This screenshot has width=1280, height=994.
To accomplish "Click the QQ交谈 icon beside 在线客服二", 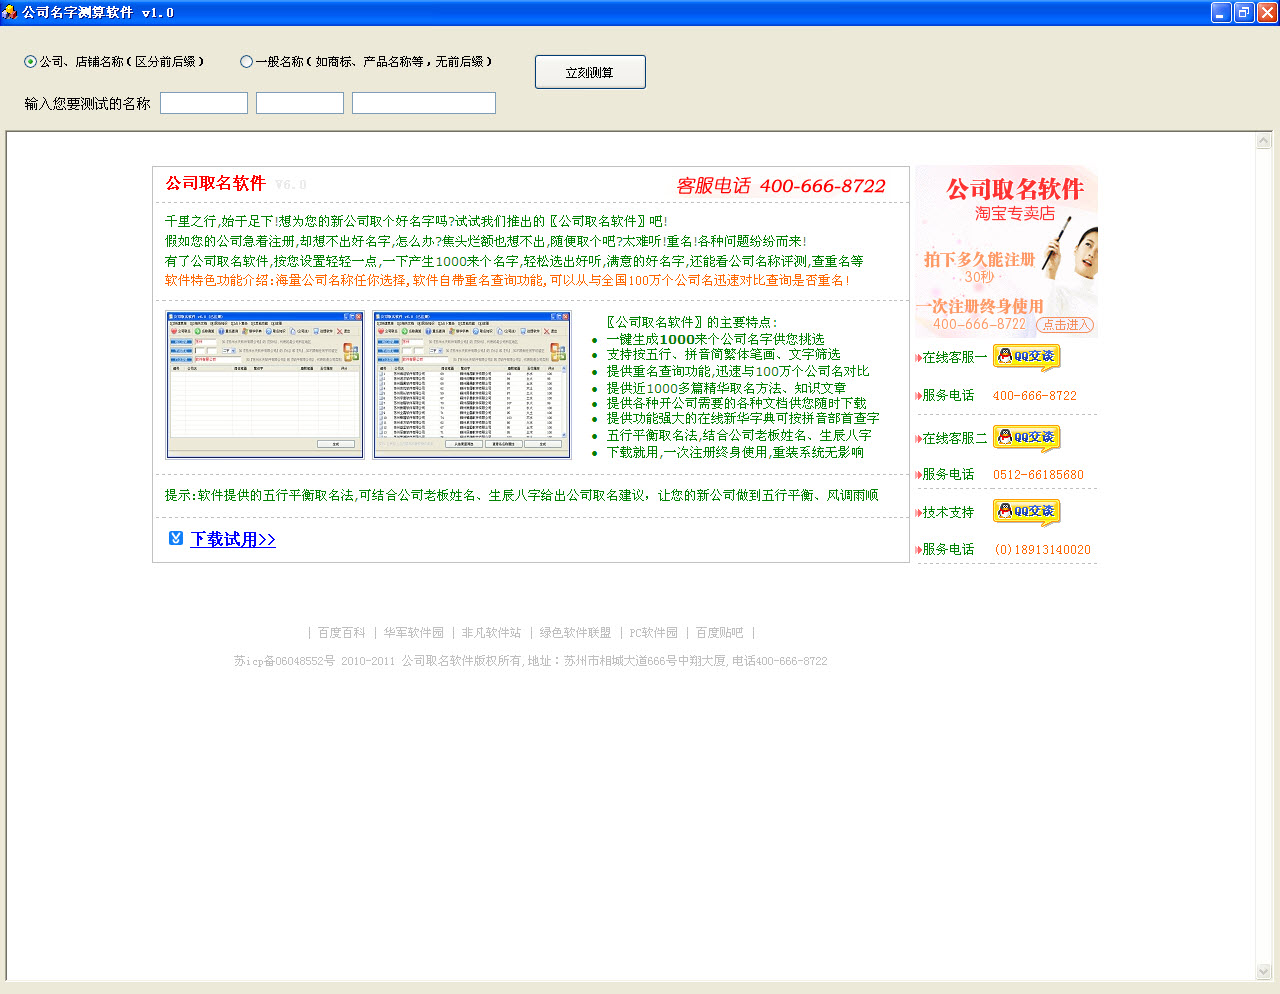I will pos(1026,437).
